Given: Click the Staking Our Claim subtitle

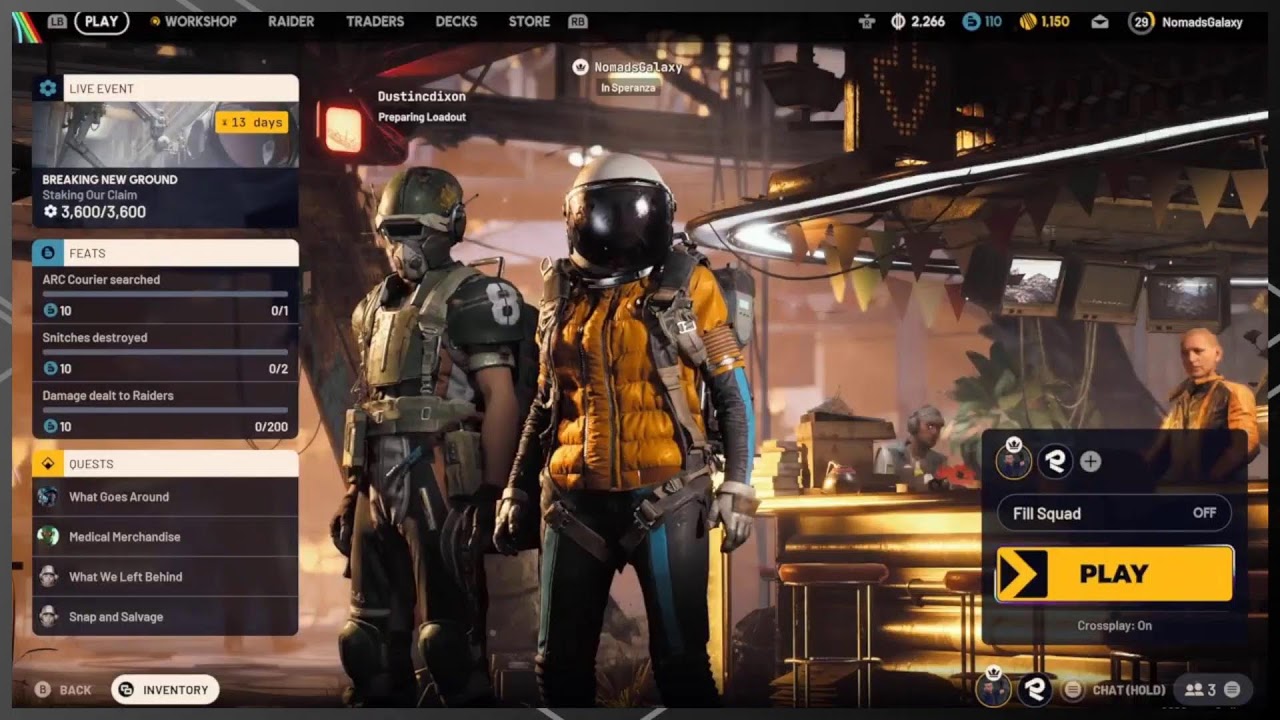Looking at the screenshot, I should coord(90,195).
